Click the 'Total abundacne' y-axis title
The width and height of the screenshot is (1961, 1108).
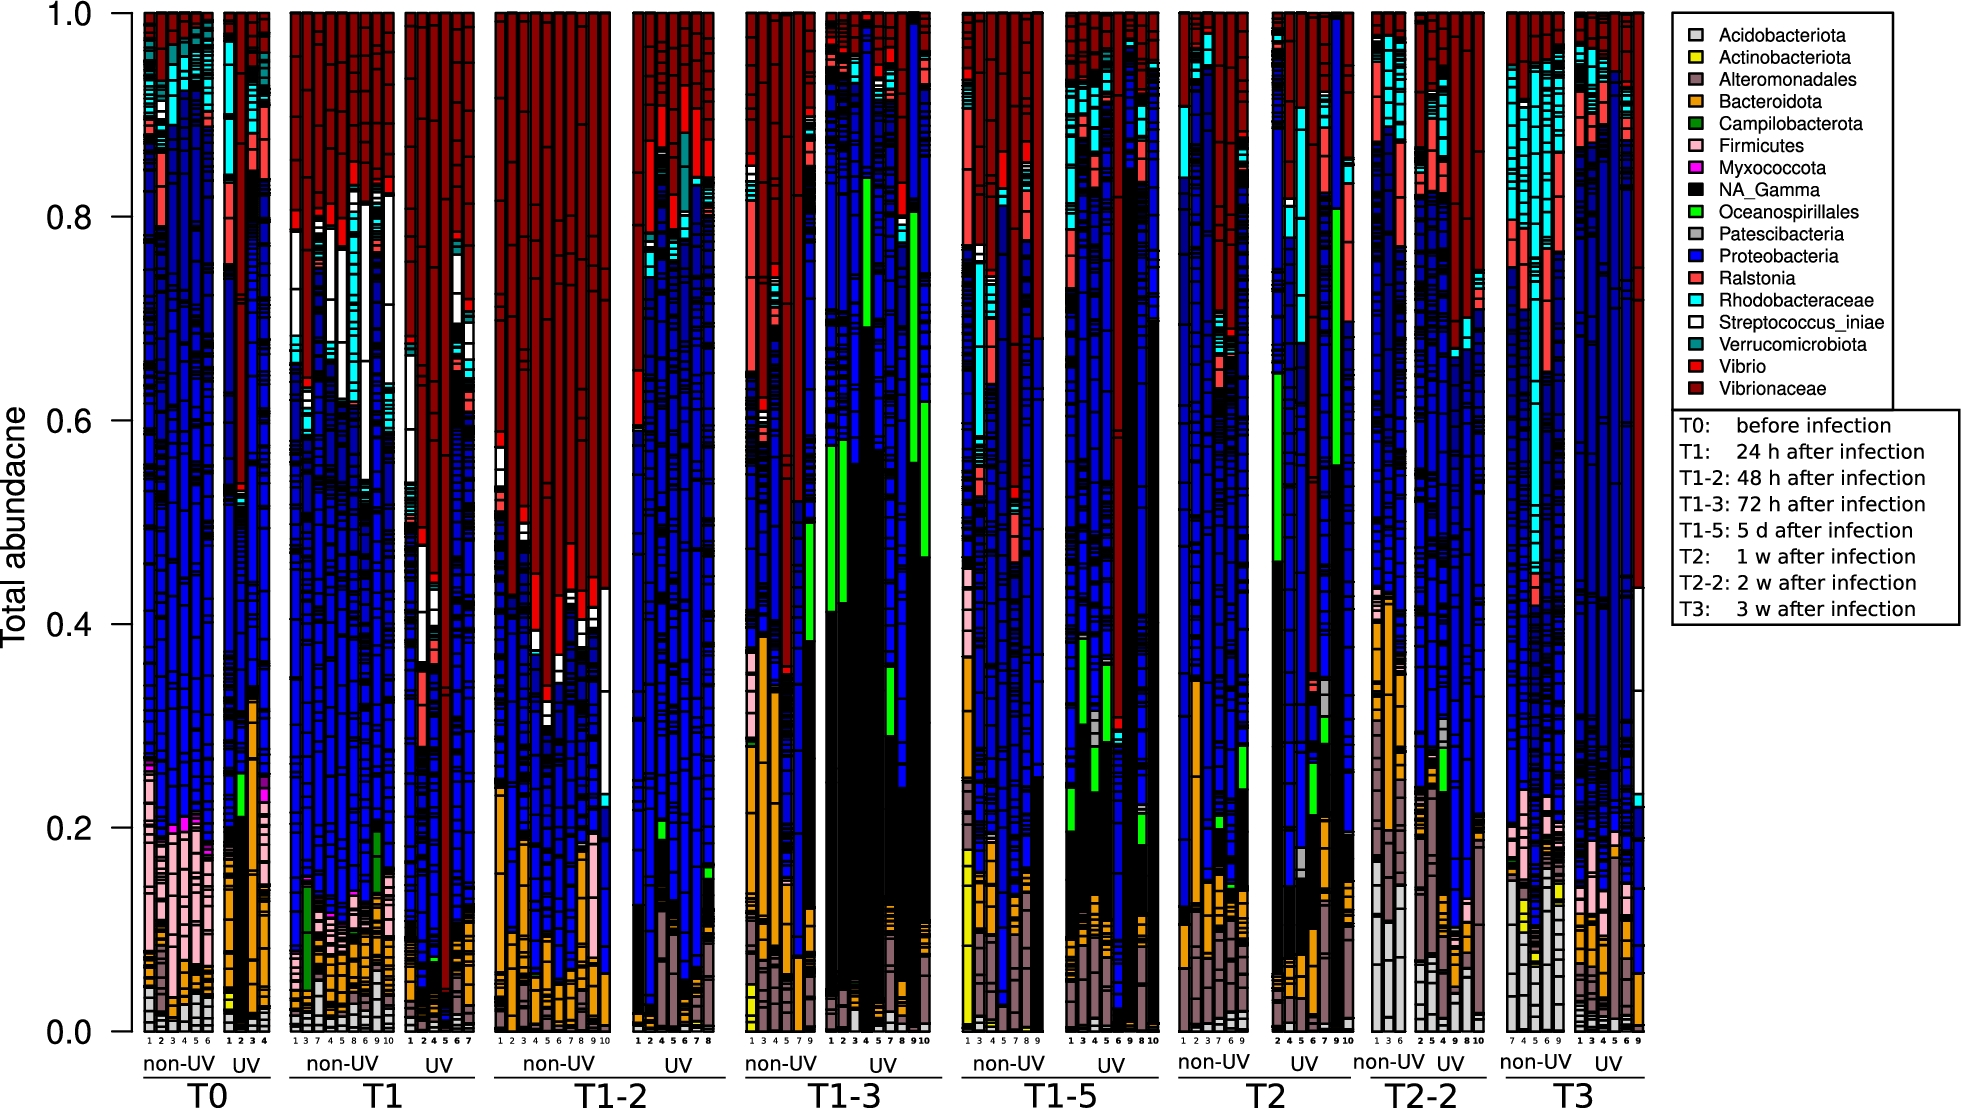[x=15, y=526]
